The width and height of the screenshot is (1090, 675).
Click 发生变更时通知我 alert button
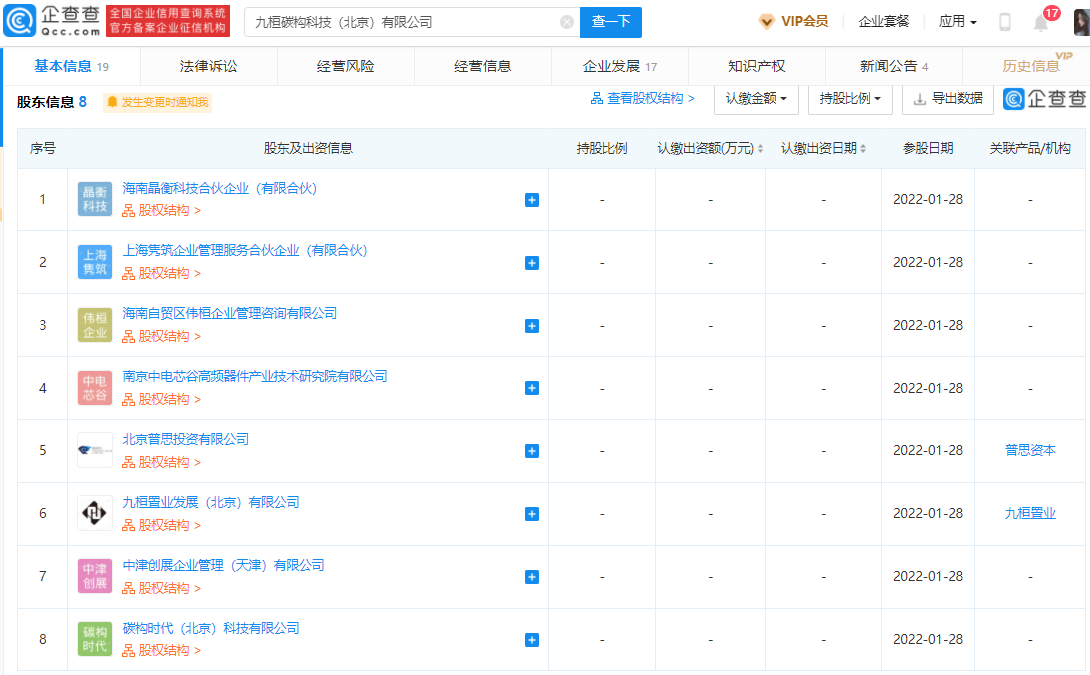coord(158,102)
